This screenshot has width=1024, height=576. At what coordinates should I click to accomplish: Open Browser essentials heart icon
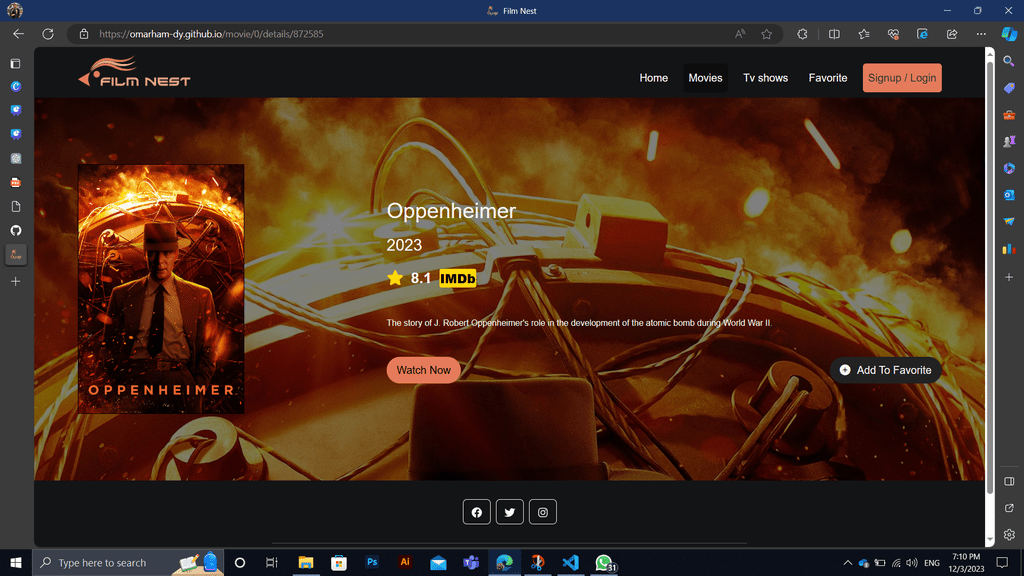point(893,34)
